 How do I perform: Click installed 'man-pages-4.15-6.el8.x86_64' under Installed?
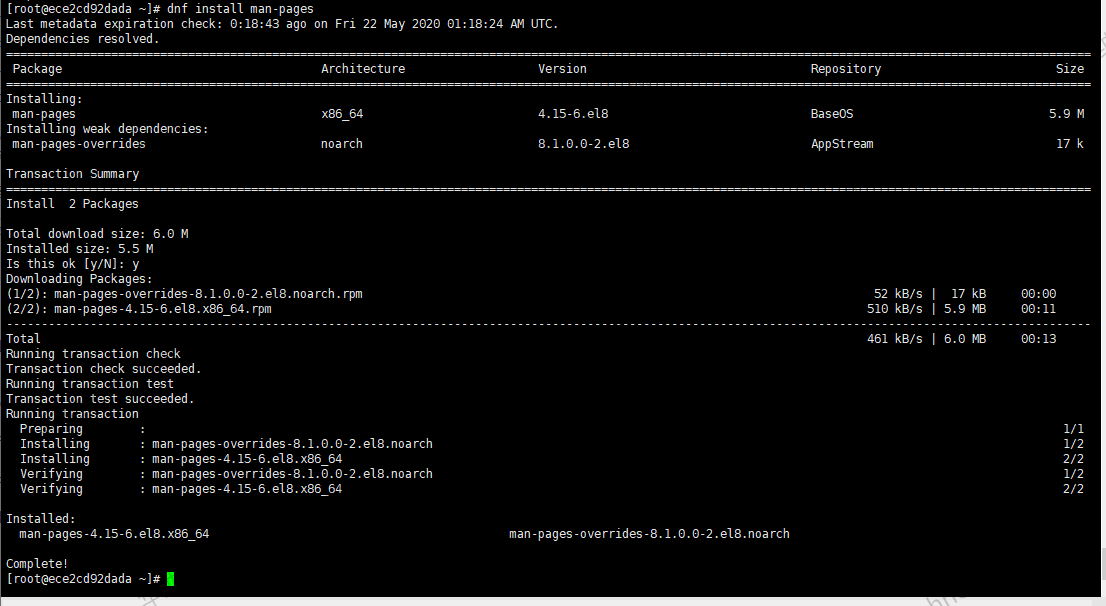(x=114, y=534)
